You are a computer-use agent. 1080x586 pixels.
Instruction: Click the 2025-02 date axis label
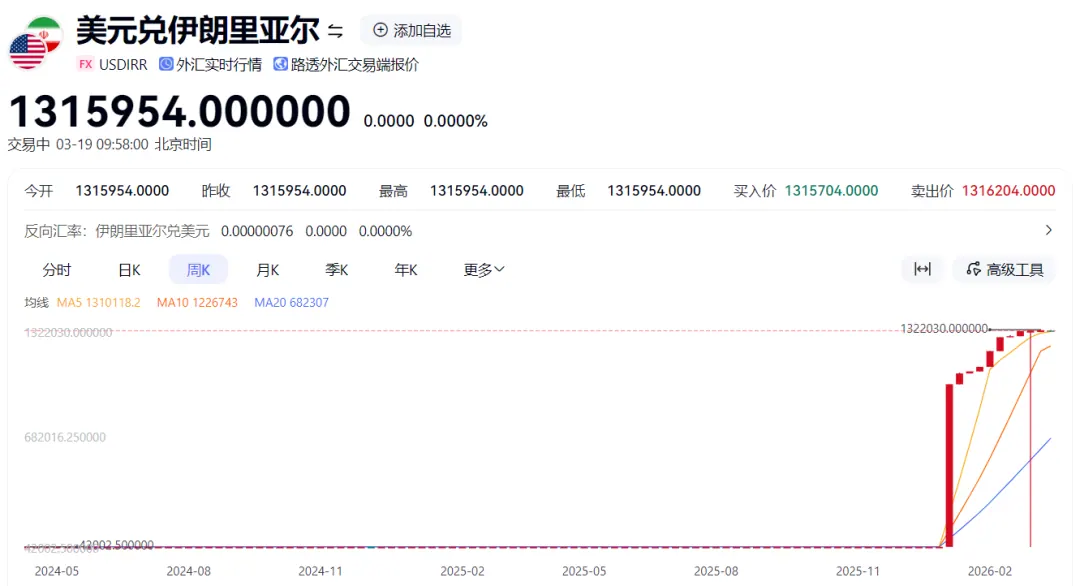(462, 571)
